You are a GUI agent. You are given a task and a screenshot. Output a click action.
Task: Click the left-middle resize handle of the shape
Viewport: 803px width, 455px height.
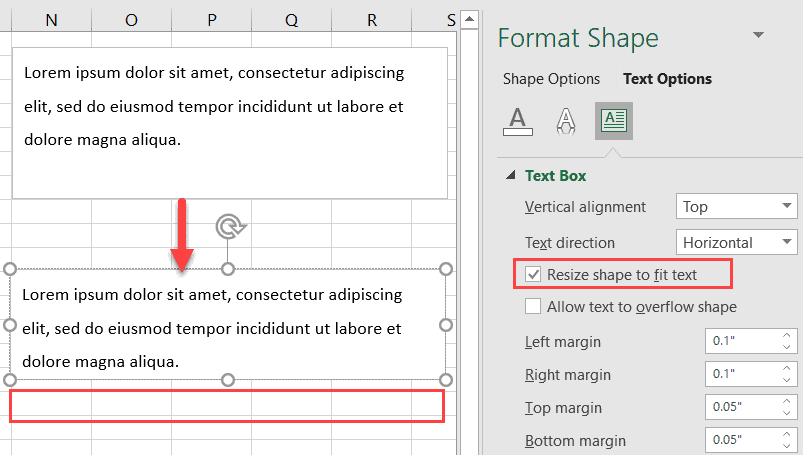11,325
